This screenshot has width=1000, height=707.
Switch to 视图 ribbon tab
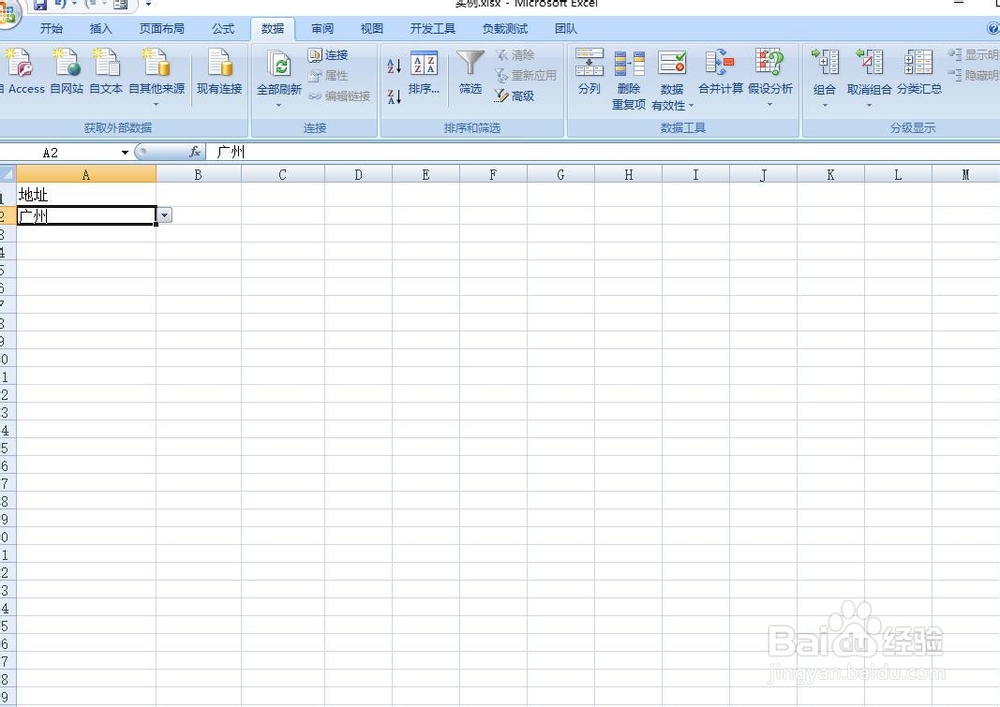click(x=372, y=29)
